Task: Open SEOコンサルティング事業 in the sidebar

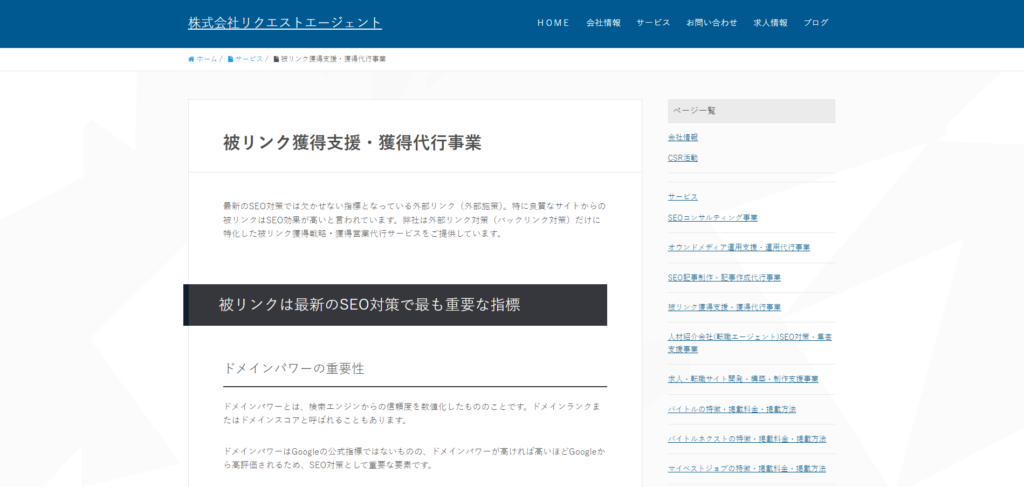Action: click(x=712, y=217)
